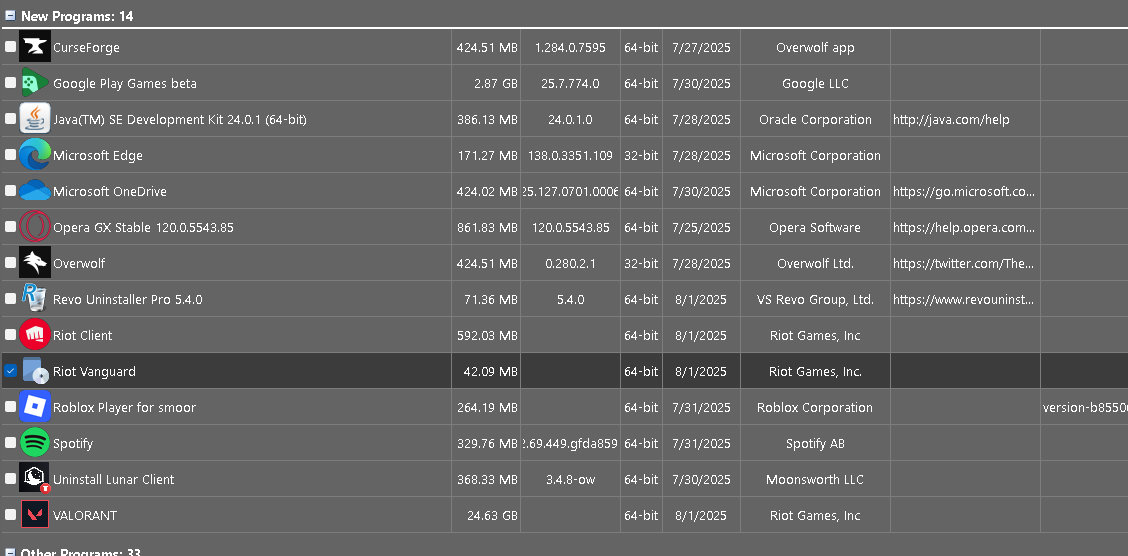Collapse the New Programs group

click(x=10, y=15)
